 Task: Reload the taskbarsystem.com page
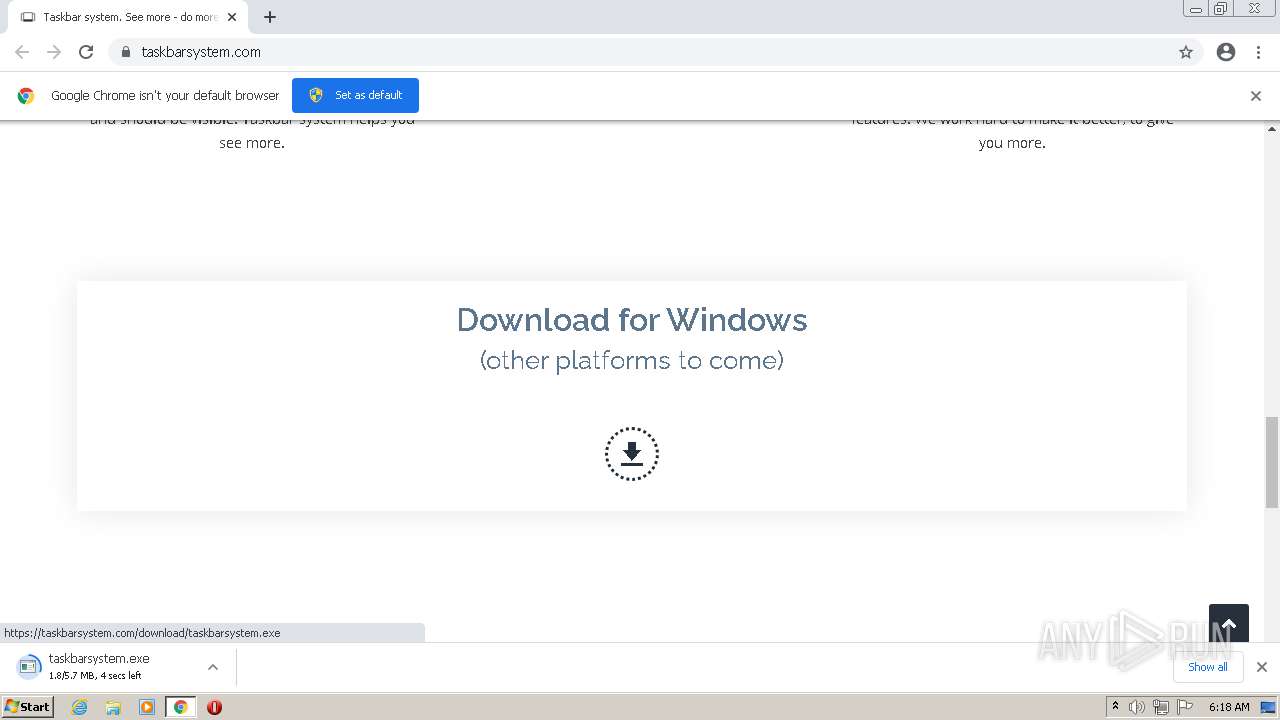[86, 52]
